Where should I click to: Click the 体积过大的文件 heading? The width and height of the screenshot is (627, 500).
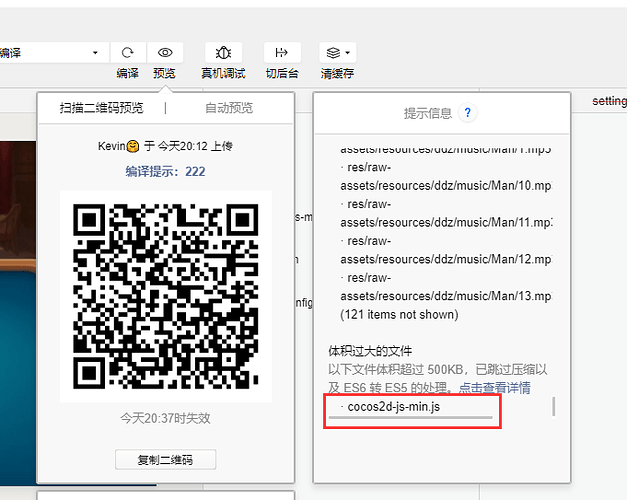(x=370, y=351)
